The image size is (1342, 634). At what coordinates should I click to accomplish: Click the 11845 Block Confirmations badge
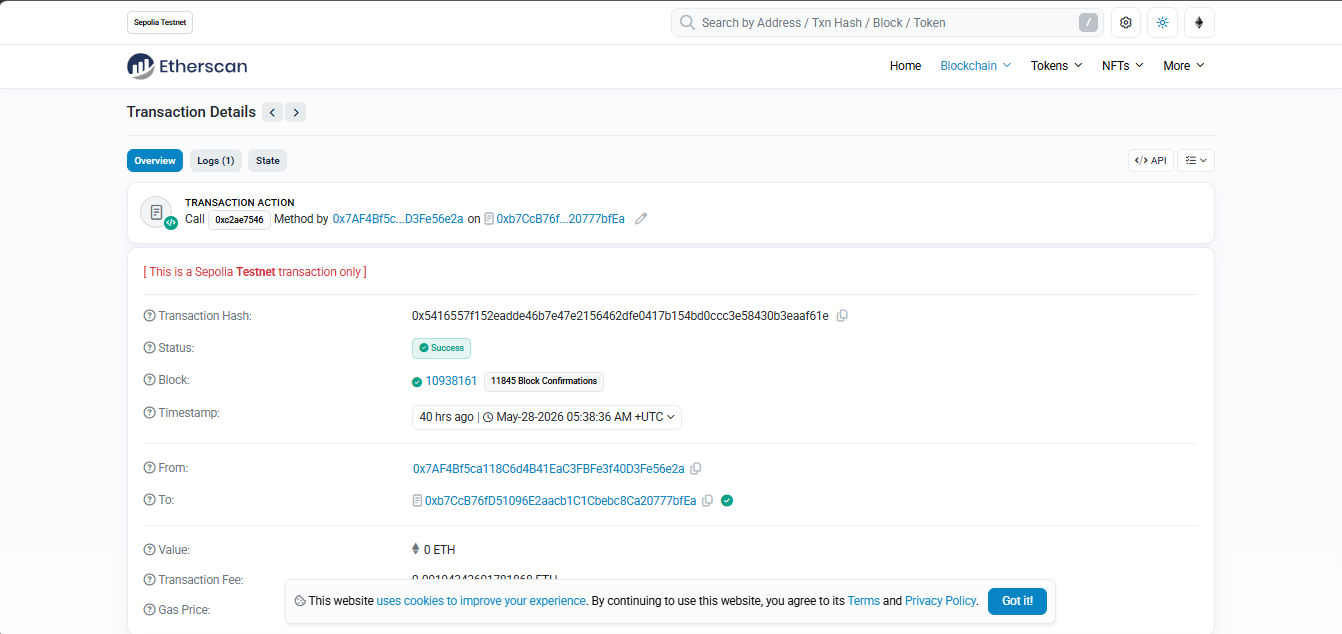point(544,381)
